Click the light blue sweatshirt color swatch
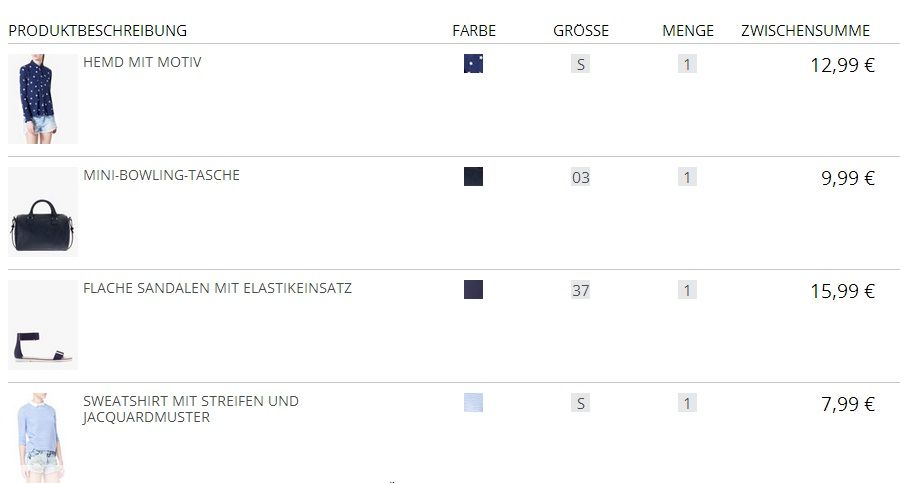924x483 pixels. [473, 403]
